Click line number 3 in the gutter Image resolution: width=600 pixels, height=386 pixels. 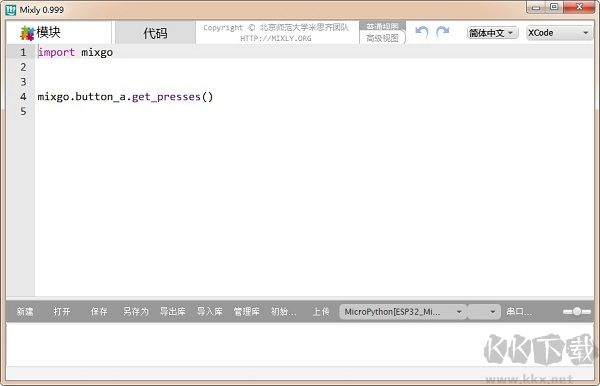tap(23, 82)
